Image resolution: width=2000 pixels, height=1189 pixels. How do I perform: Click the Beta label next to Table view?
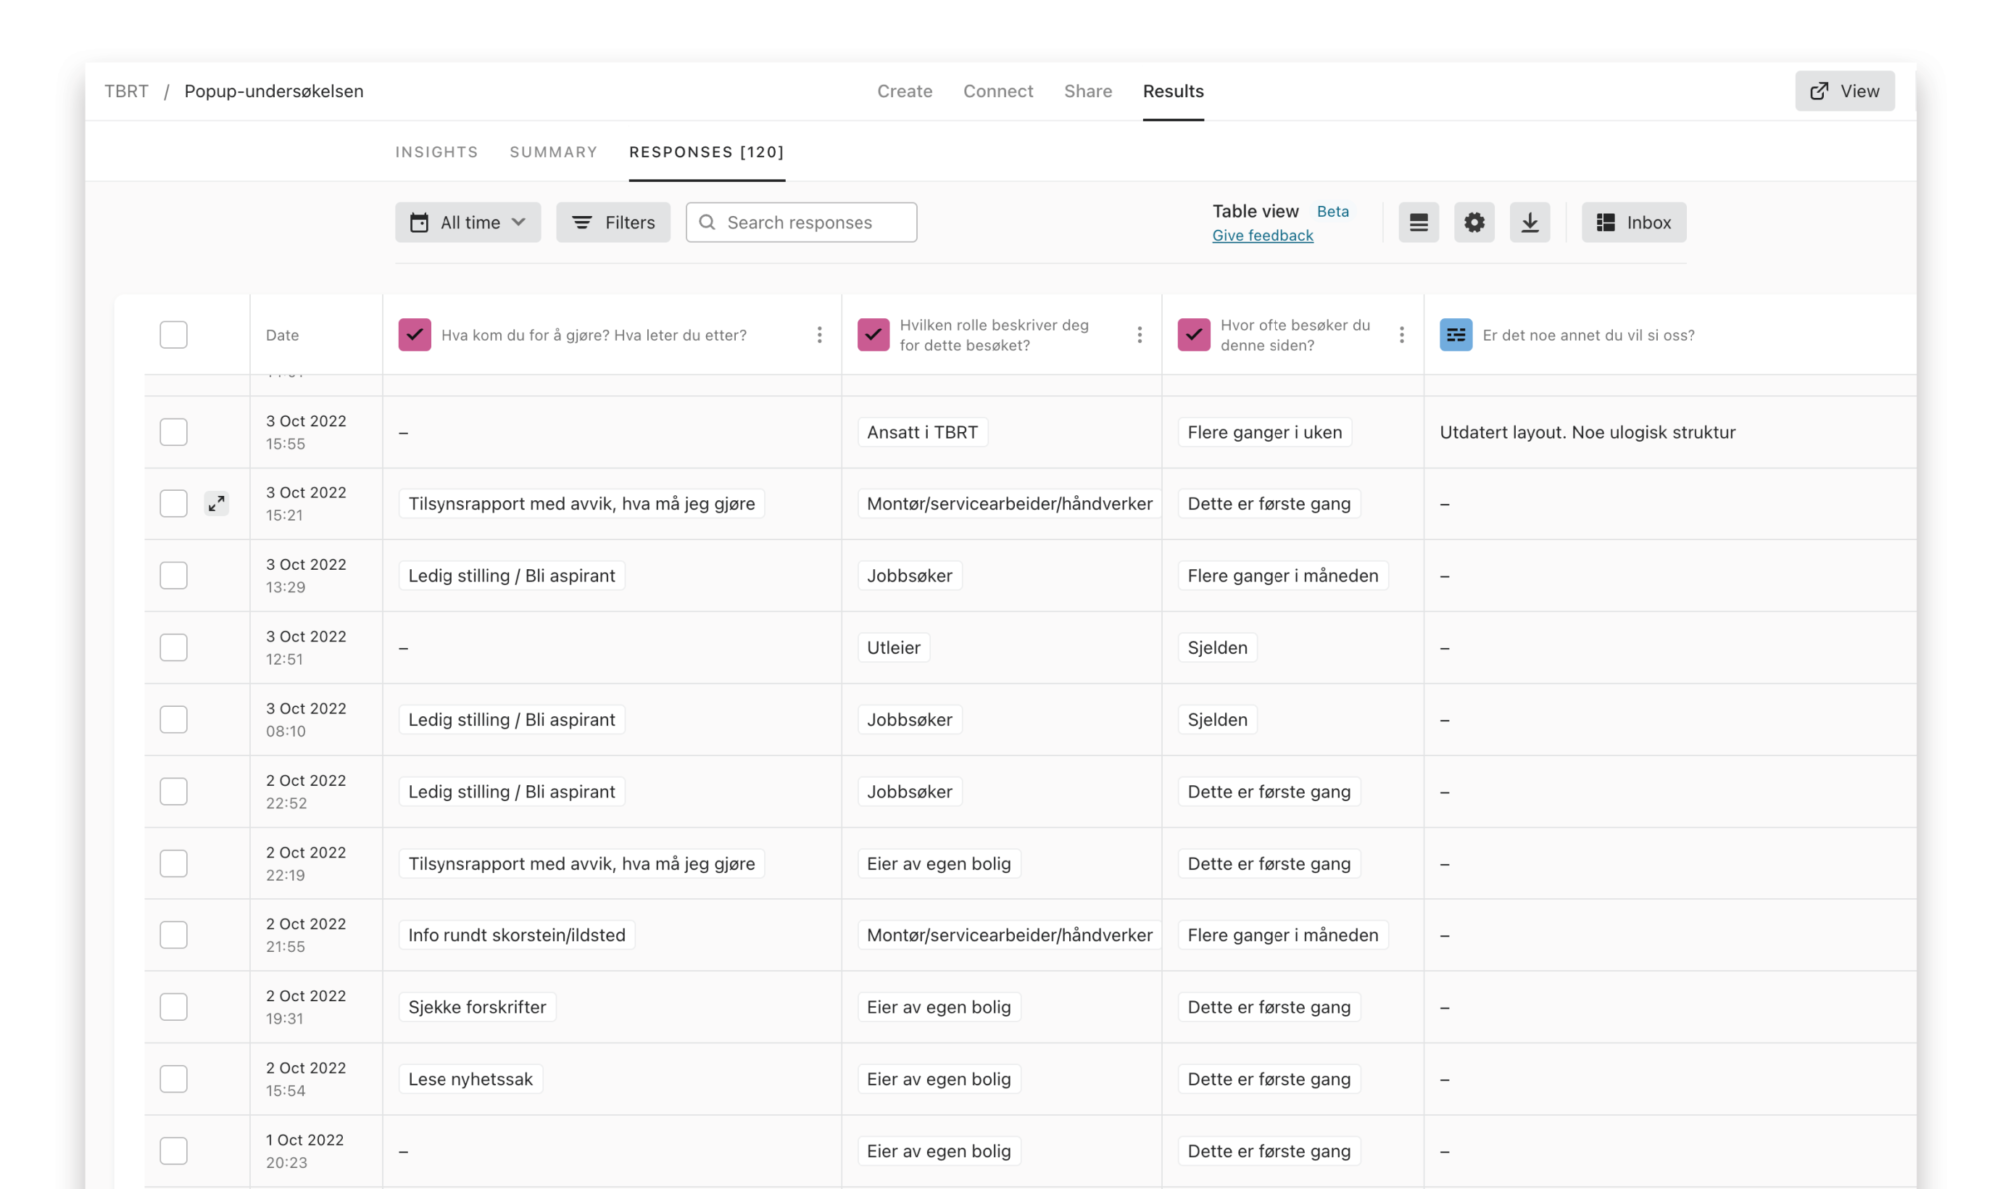[x=1333, y=211]
